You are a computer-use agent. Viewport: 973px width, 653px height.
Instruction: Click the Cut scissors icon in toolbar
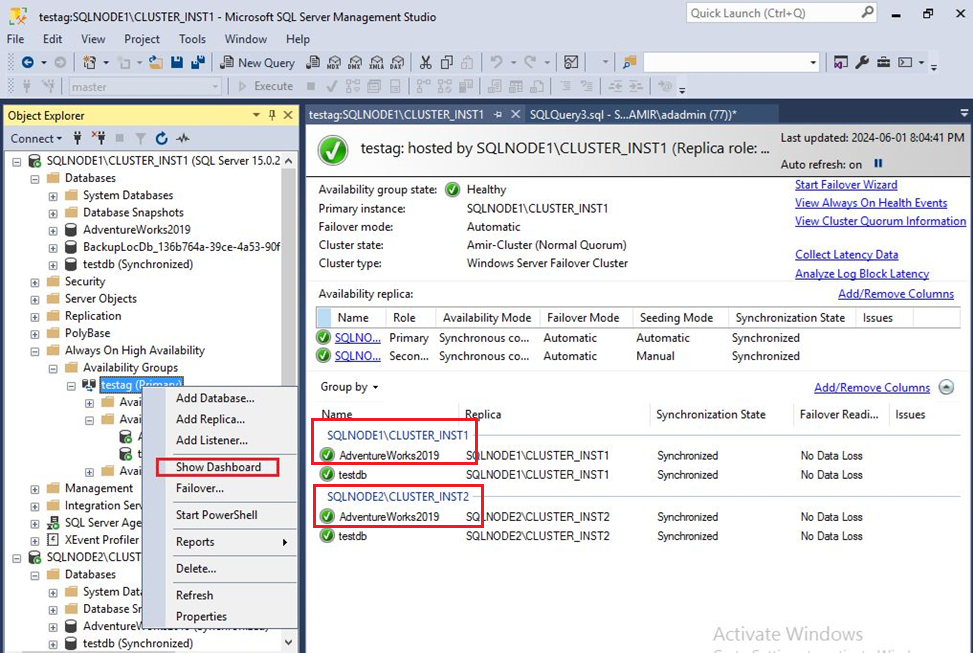[425, 63]
